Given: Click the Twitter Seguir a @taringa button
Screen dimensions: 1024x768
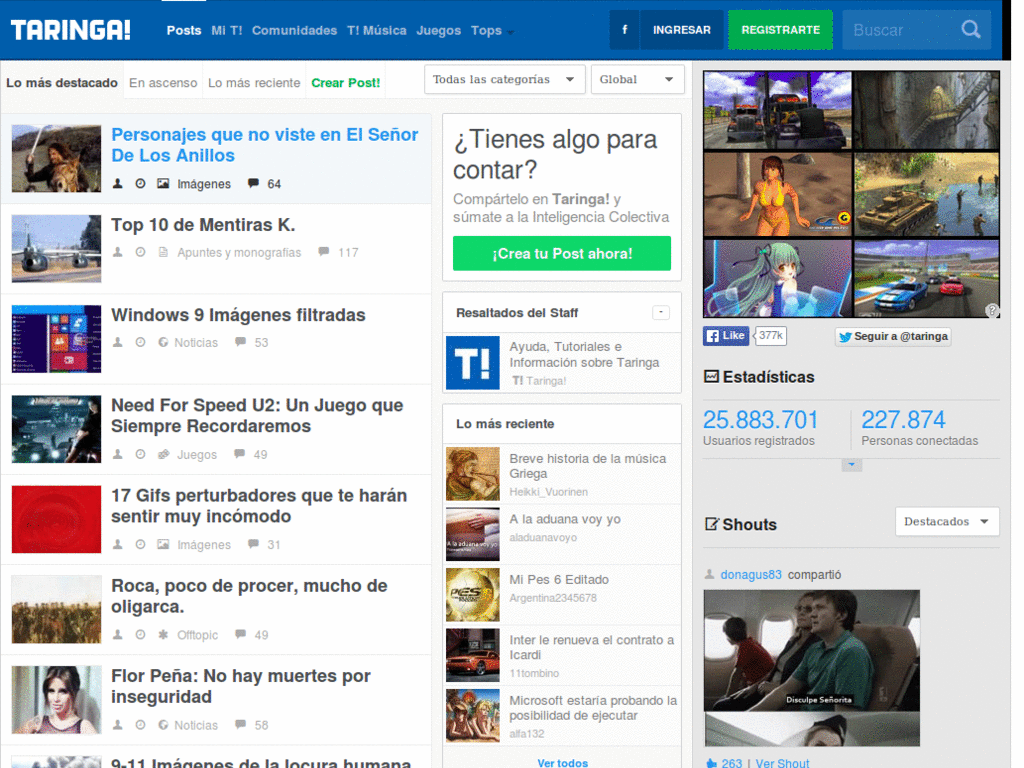Looking at the screenshot, I should pyautogui.click(x=893, y=336).
